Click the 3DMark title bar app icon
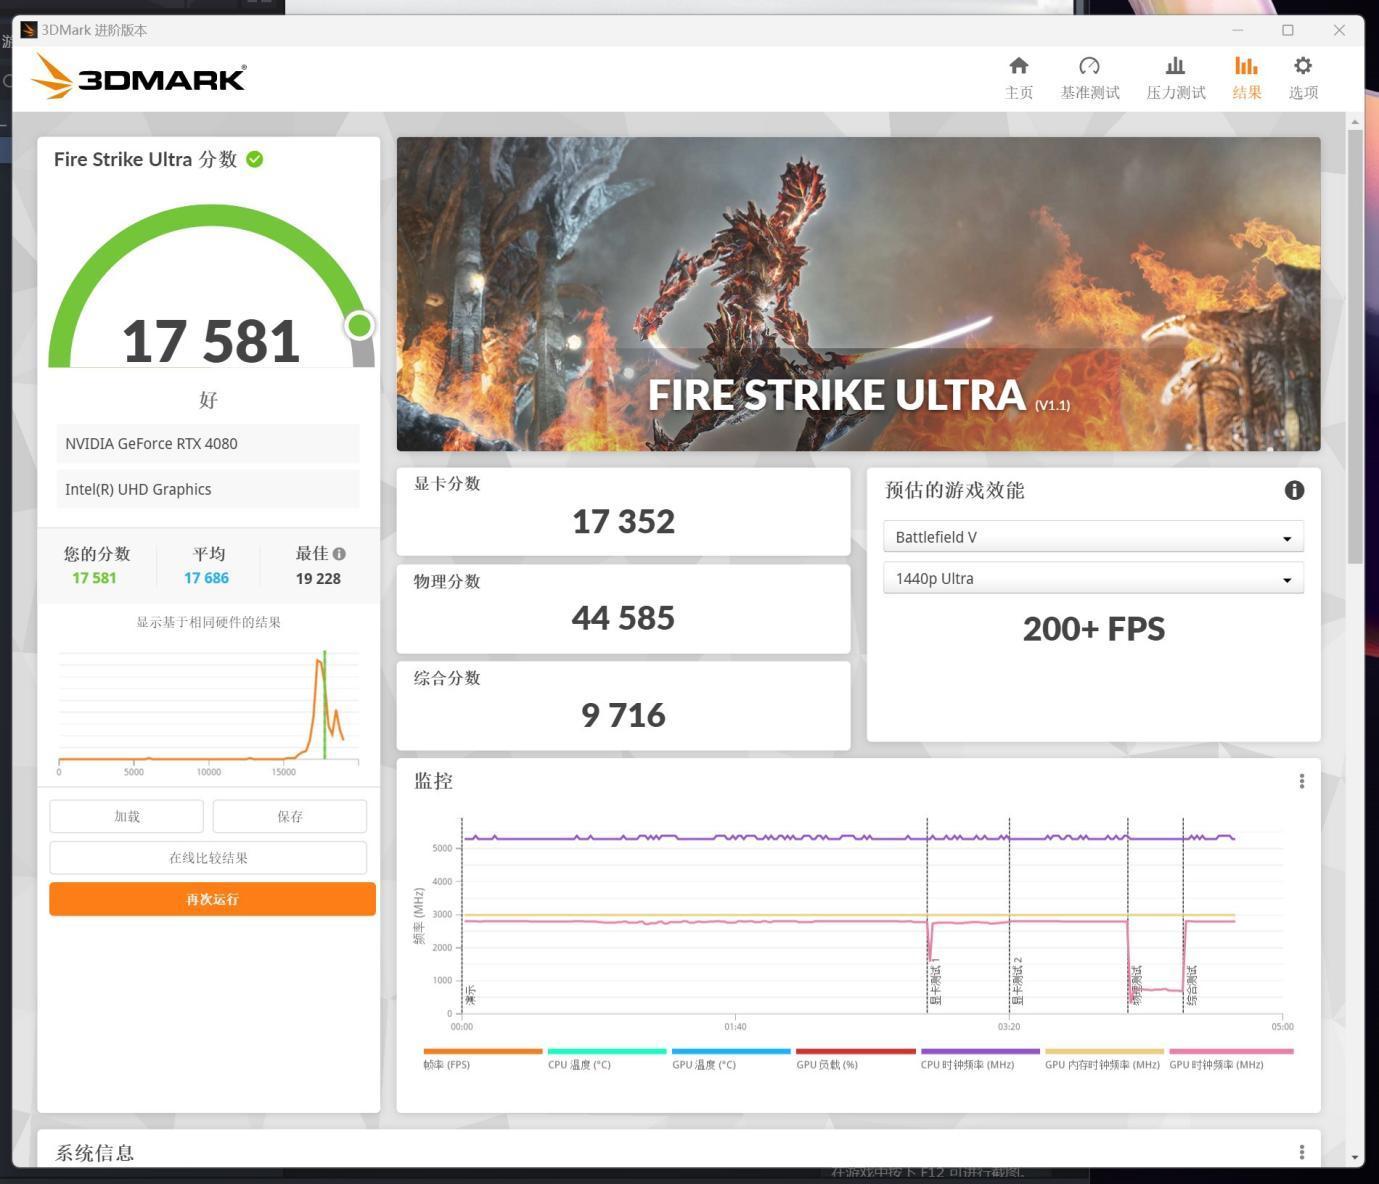The height and width of the screenshot is (1184, 1379). 29,30
